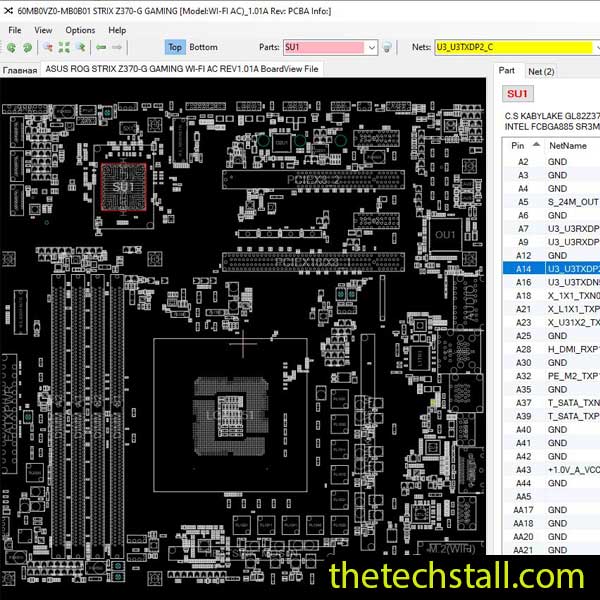
Task: Select pin A21 X_L1X1_TXP row
Action: [x=551, y=309]
